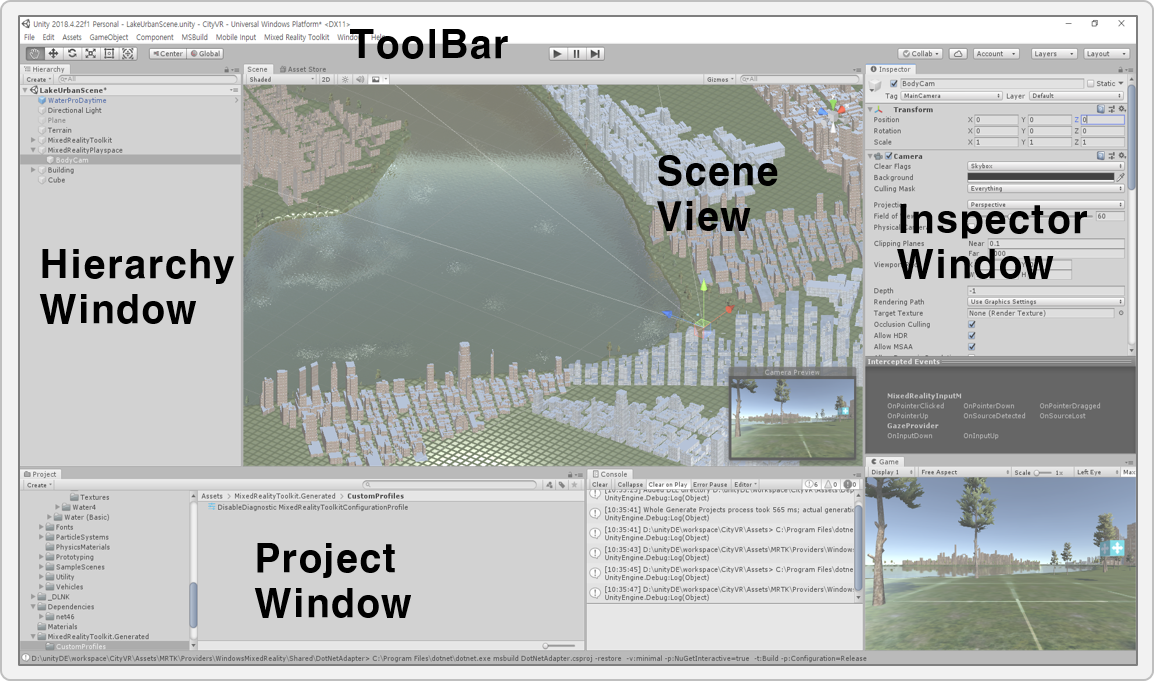The image size is (1154, 681).
Task: Open the Clear Flags Skybox dropdown
Action: [x=1046, y=166]
